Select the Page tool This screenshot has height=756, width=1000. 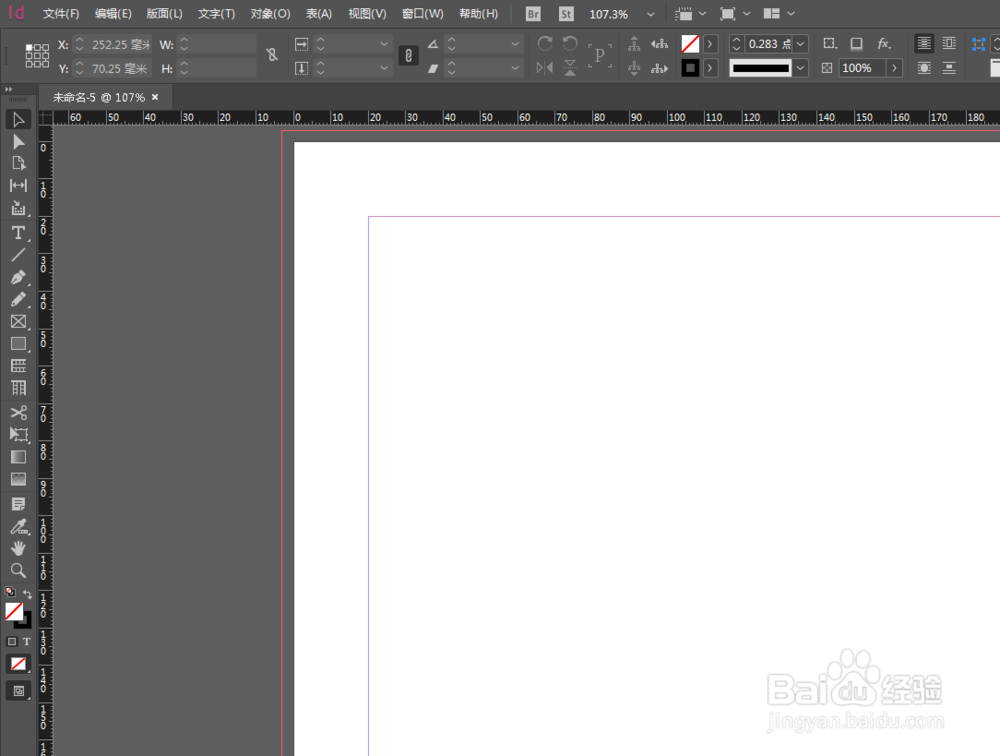(x=18, y=163)
